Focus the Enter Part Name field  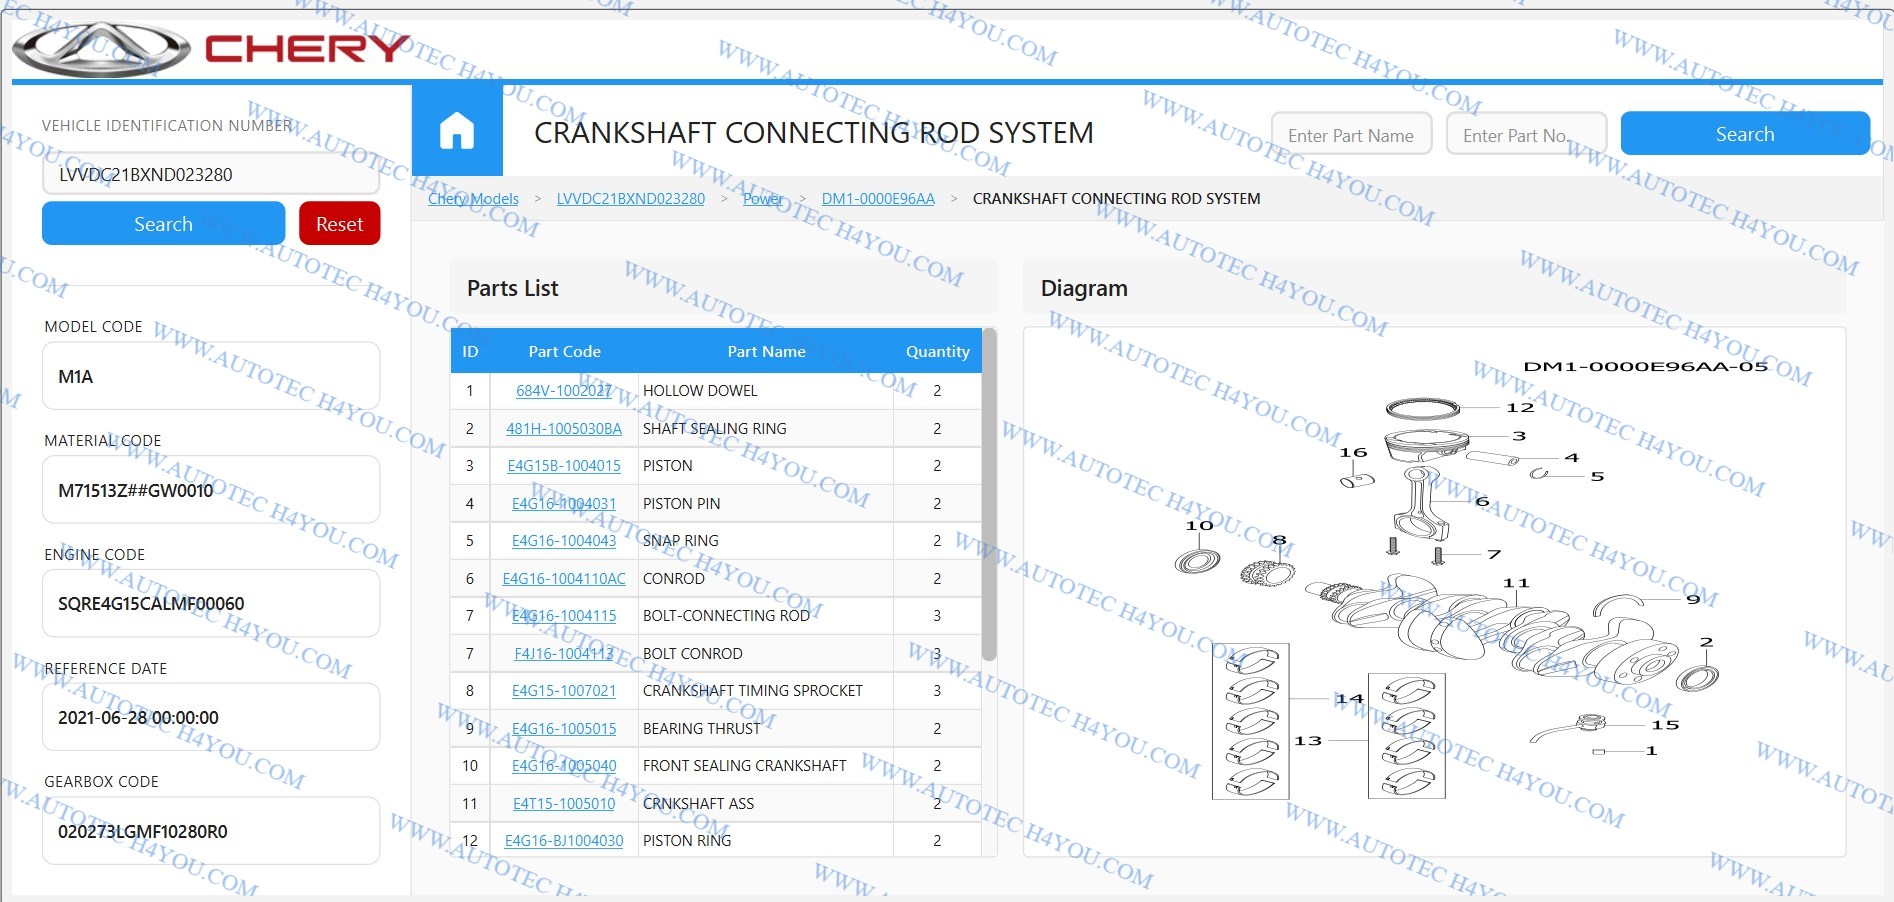[1351, 135]
